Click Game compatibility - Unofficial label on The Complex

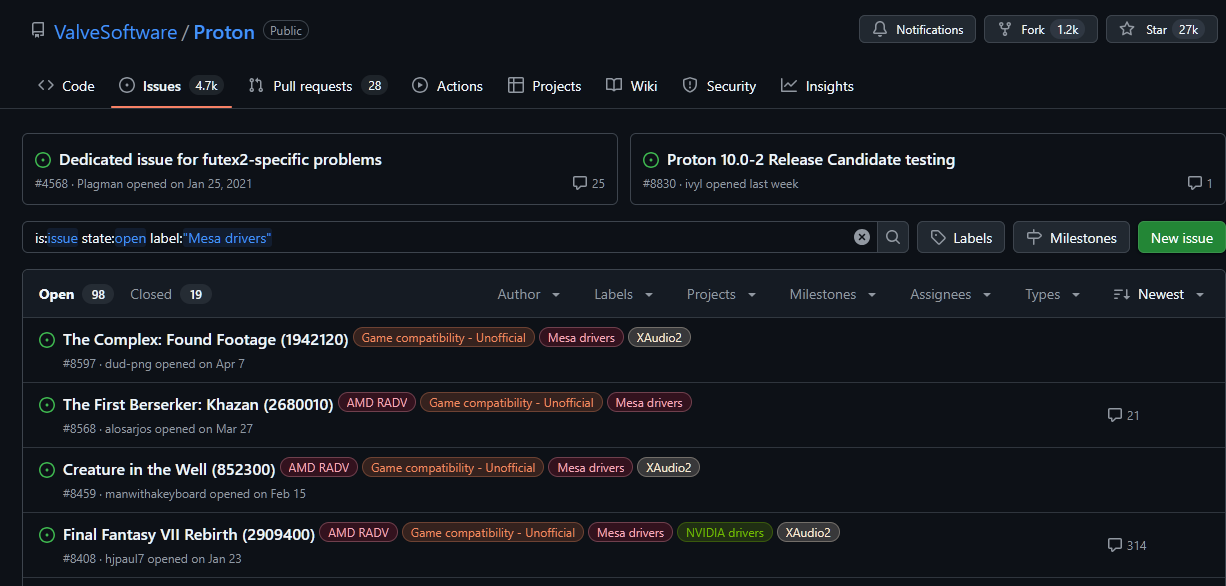[443, 338]
